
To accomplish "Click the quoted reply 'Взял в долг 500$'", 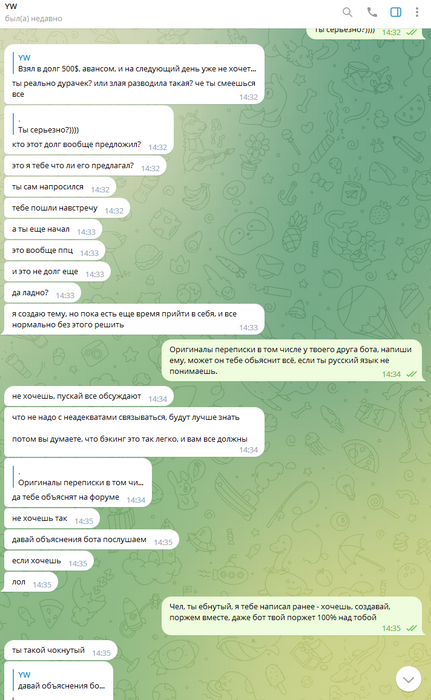I will (x=134, y=63).
